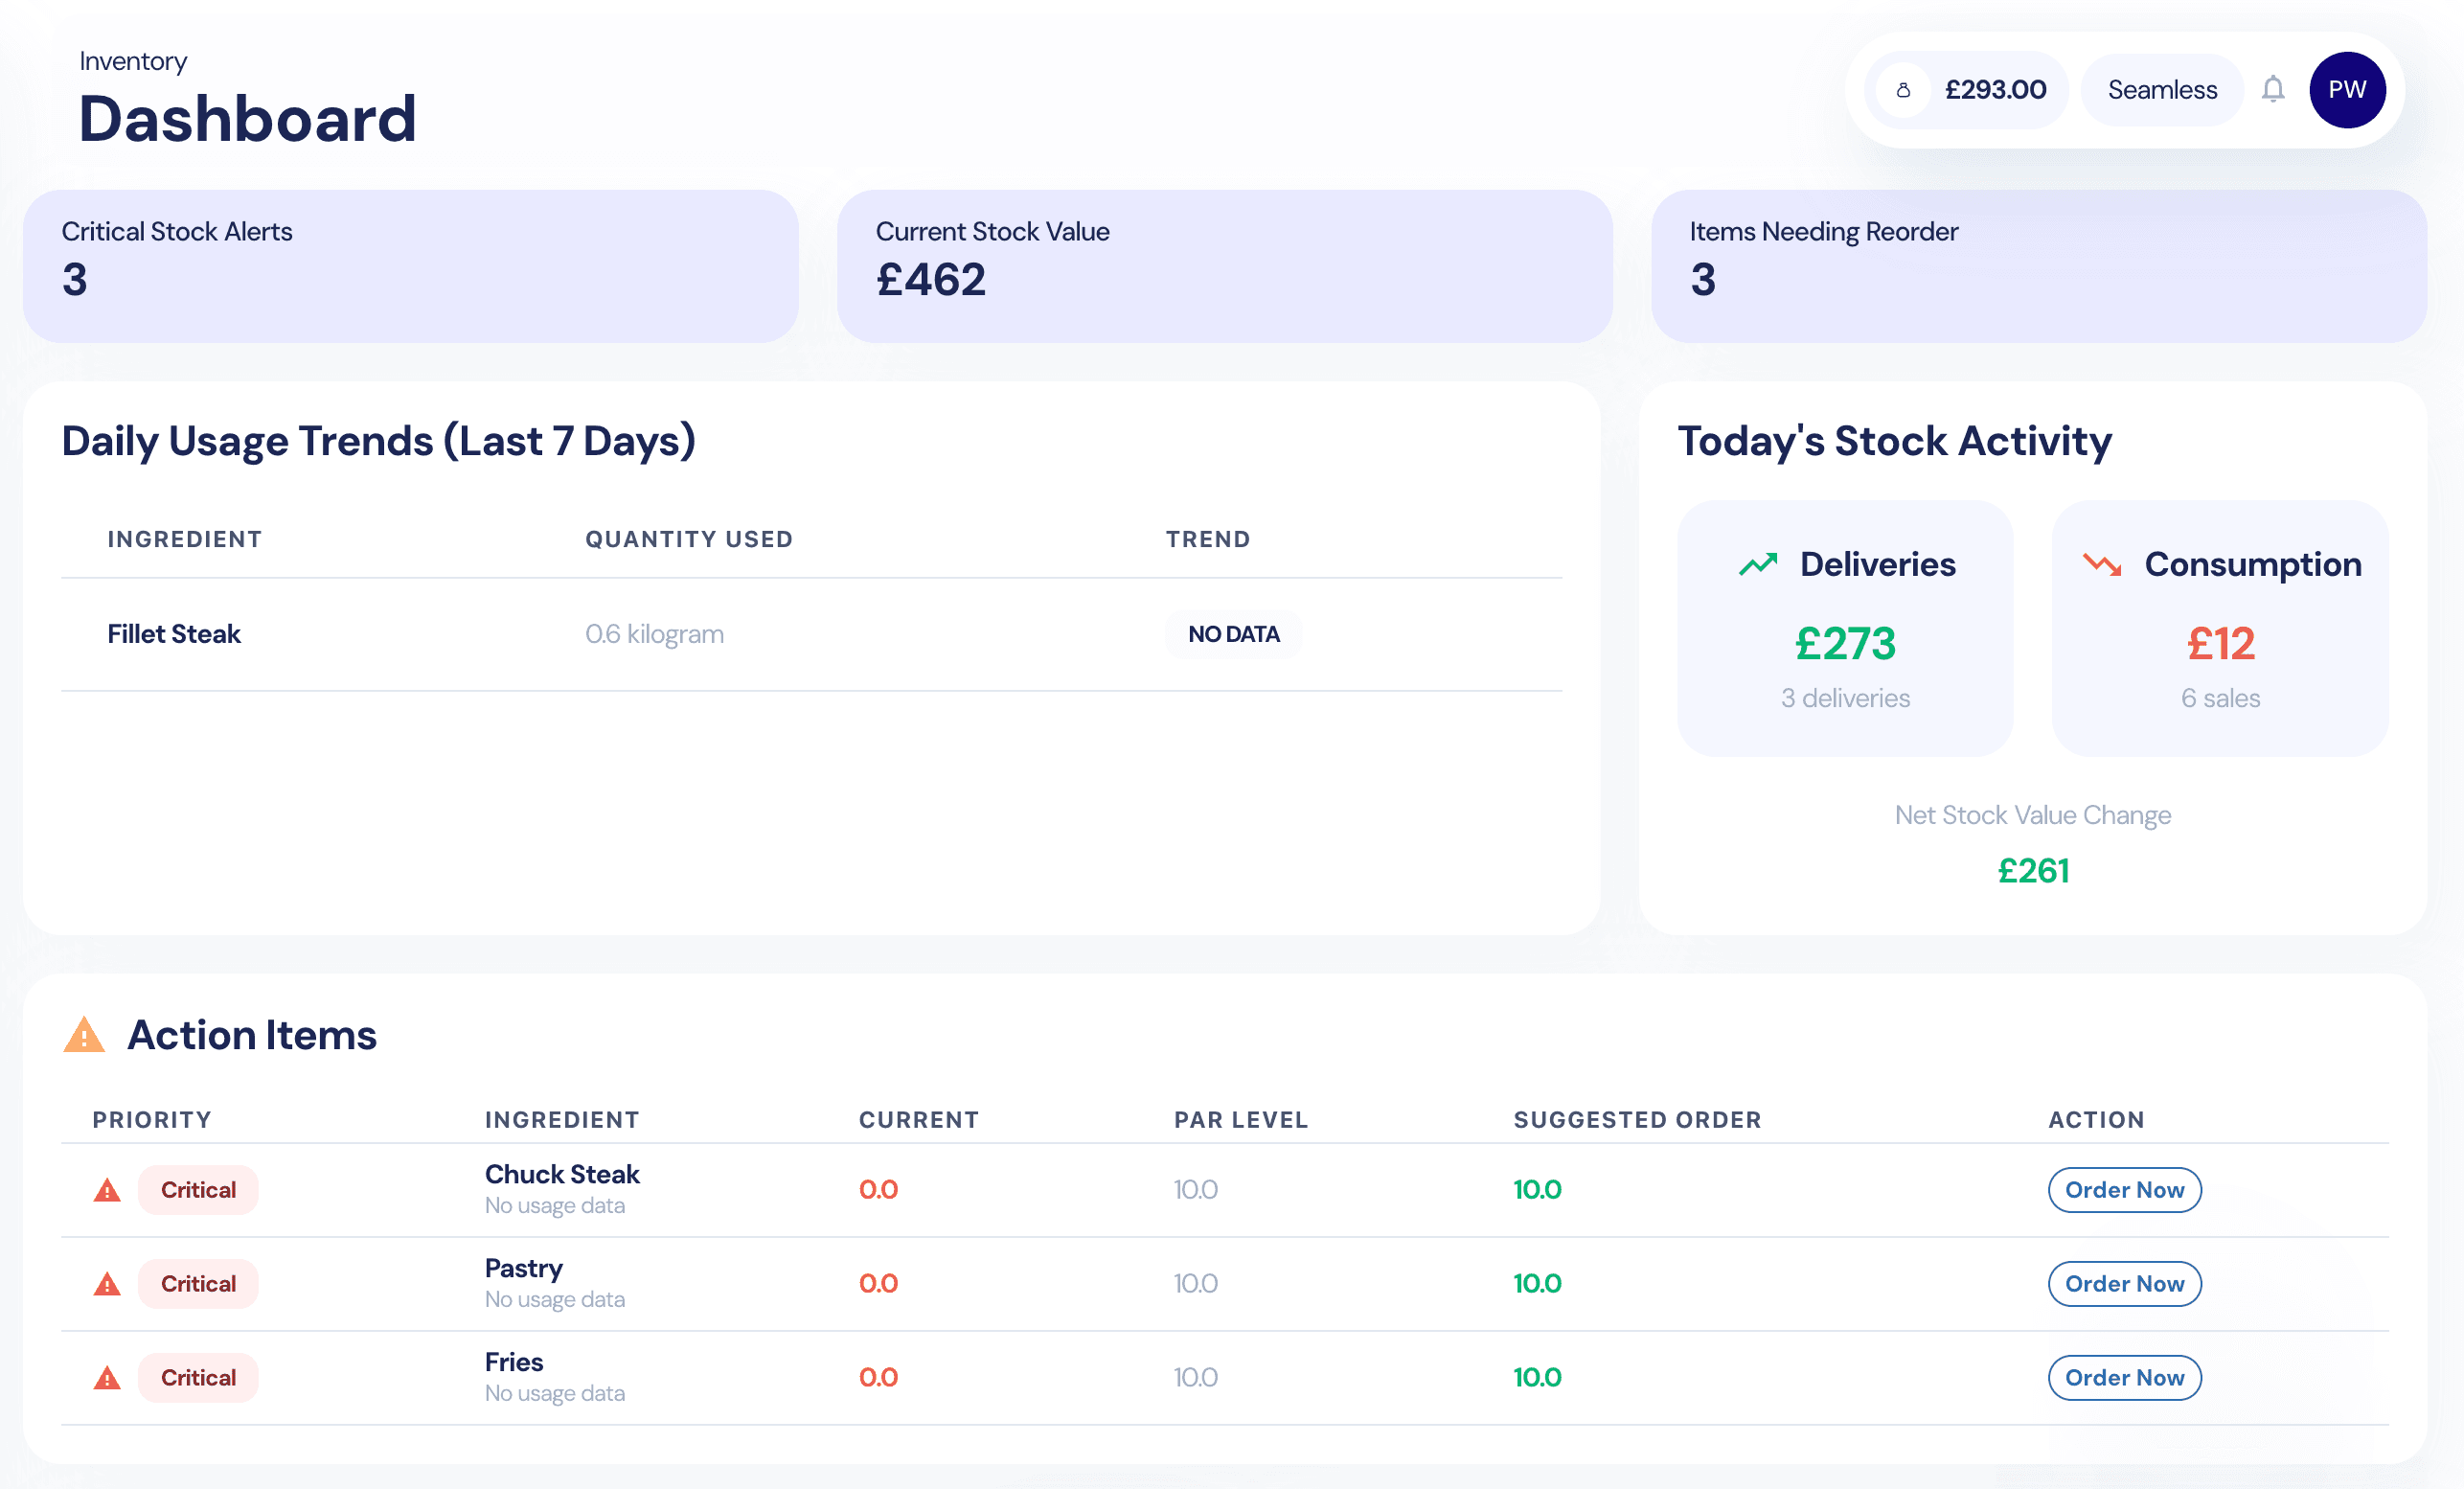Click the warning icon in Fries row

107,1378
